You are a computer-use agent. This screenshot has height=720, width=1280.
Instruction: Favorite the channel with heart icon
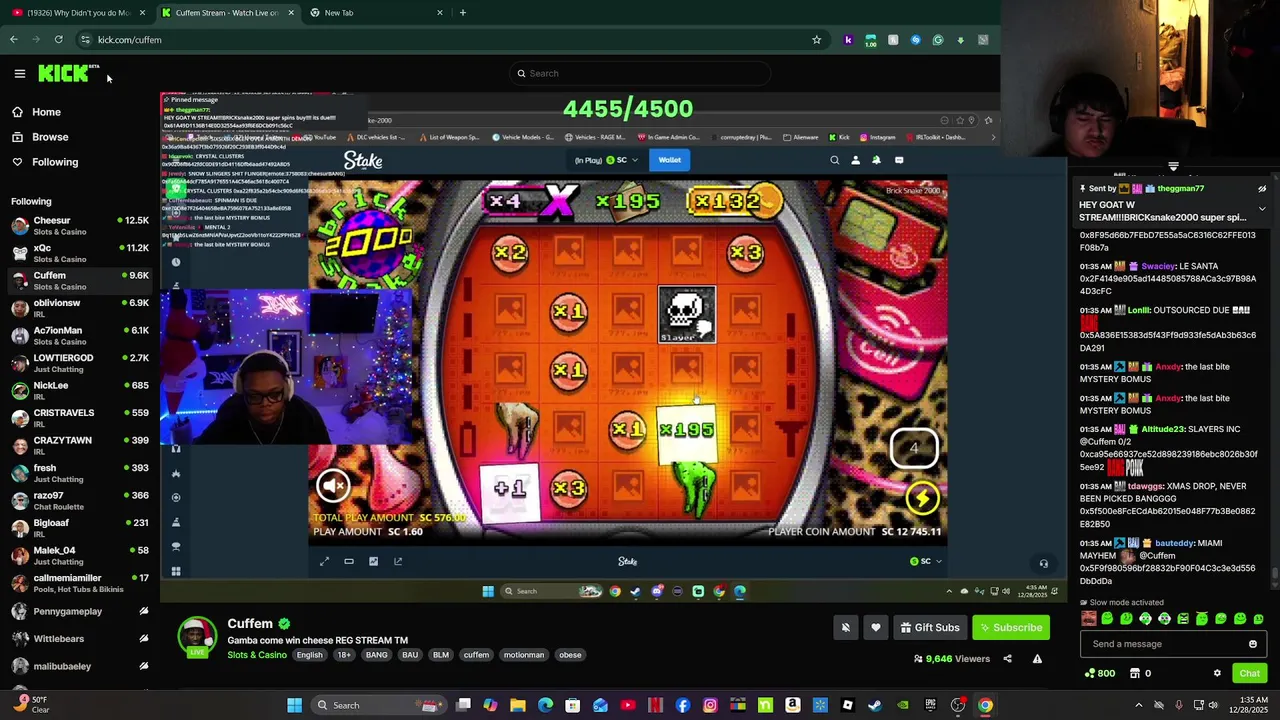(x=875, y=628)
